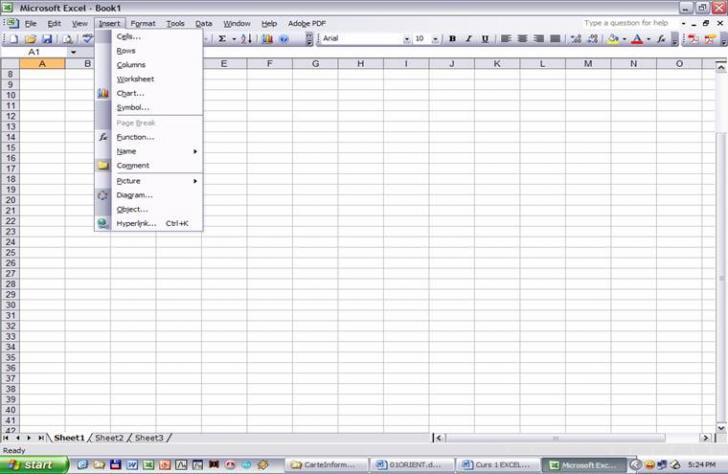728x474 pixels.
Task: Open the font size 10 dropdown
Action: pos(435,39)
